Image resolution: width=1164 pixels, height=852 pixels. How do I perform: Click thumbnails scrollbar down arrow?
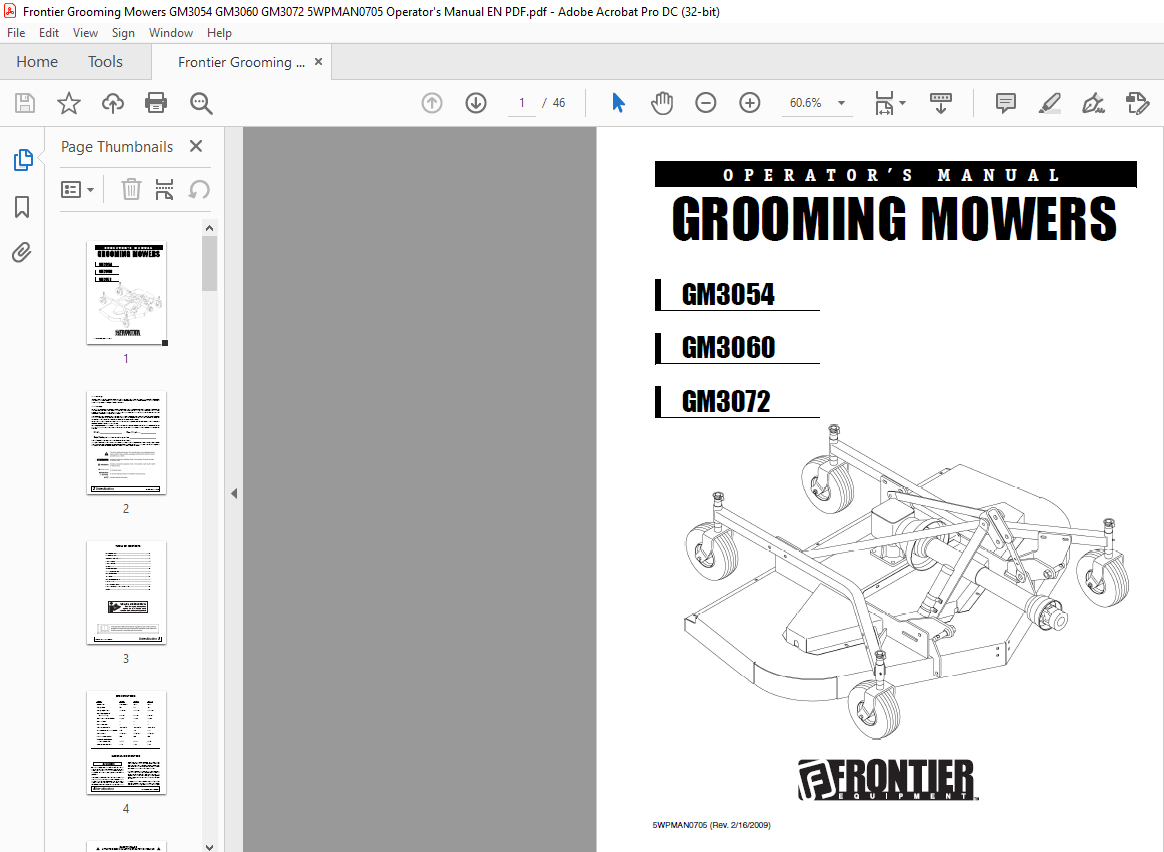209,846
